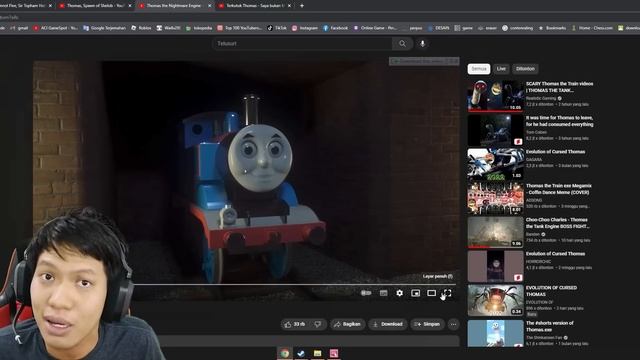
Task: Open 'It was time for Thomas to leave' title
Action: pos(559,121)
